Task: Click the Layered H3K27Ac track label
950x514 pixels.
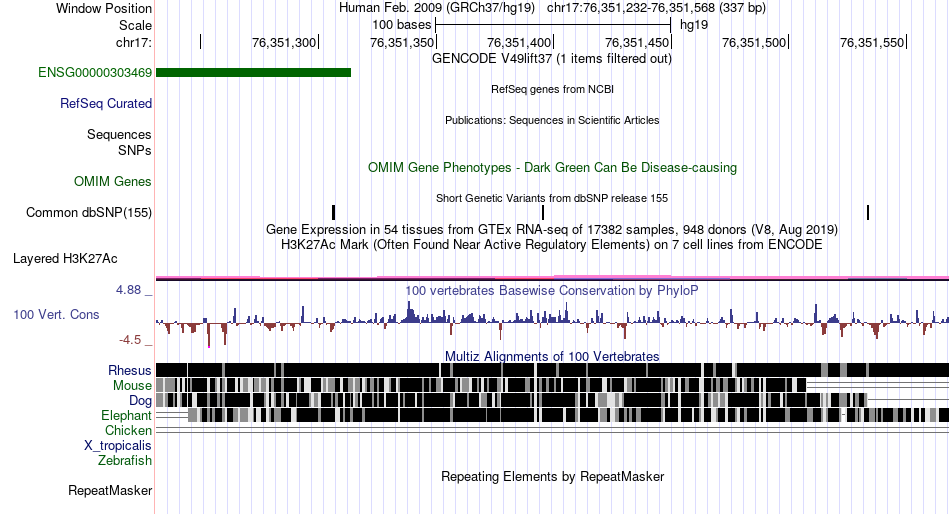Action: point(65,259)
